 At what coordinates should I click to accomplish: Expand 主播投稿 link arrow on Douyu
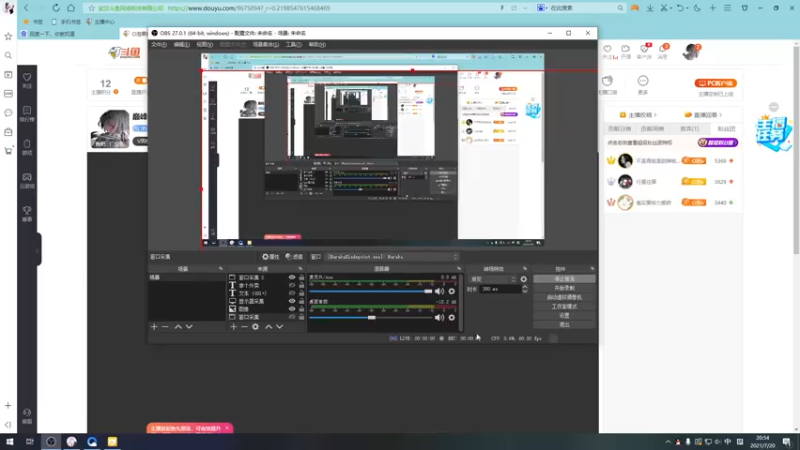655,115
